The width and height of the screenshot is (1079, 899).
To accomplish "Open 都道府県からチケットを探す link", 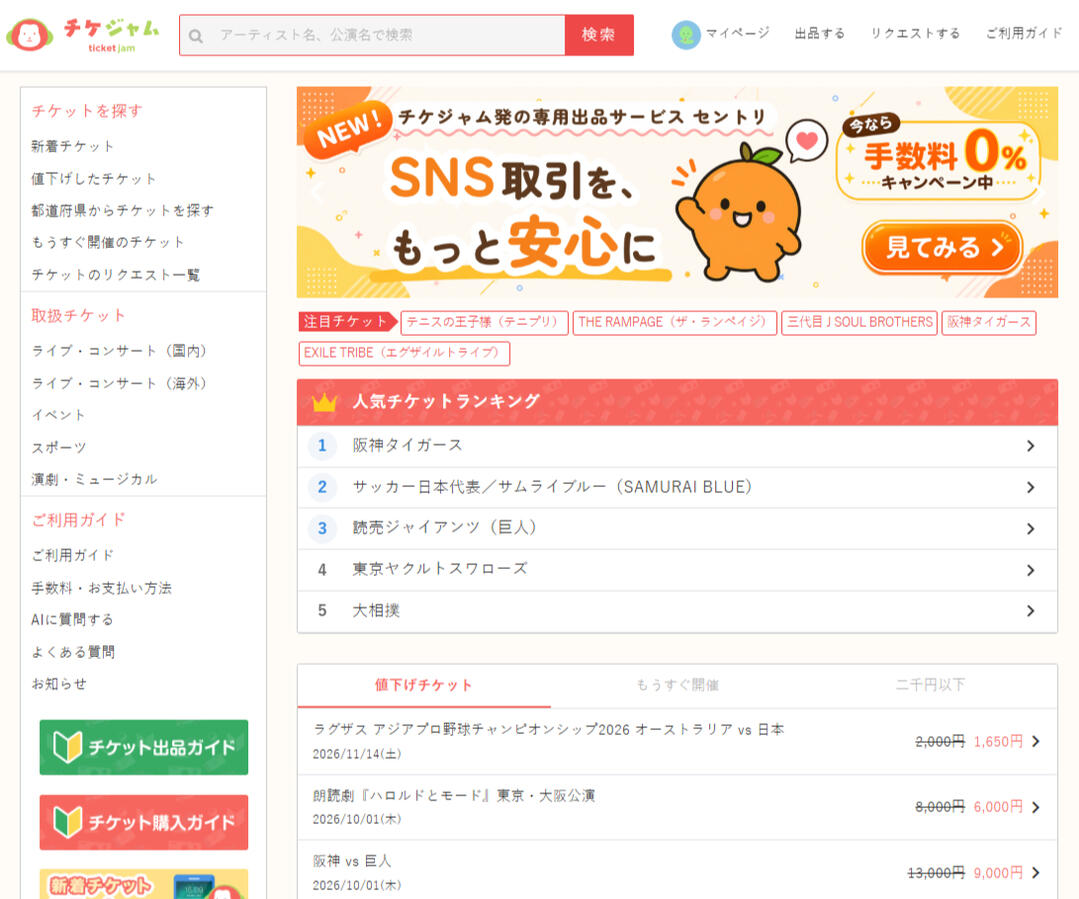I will (x=122, y=210).
